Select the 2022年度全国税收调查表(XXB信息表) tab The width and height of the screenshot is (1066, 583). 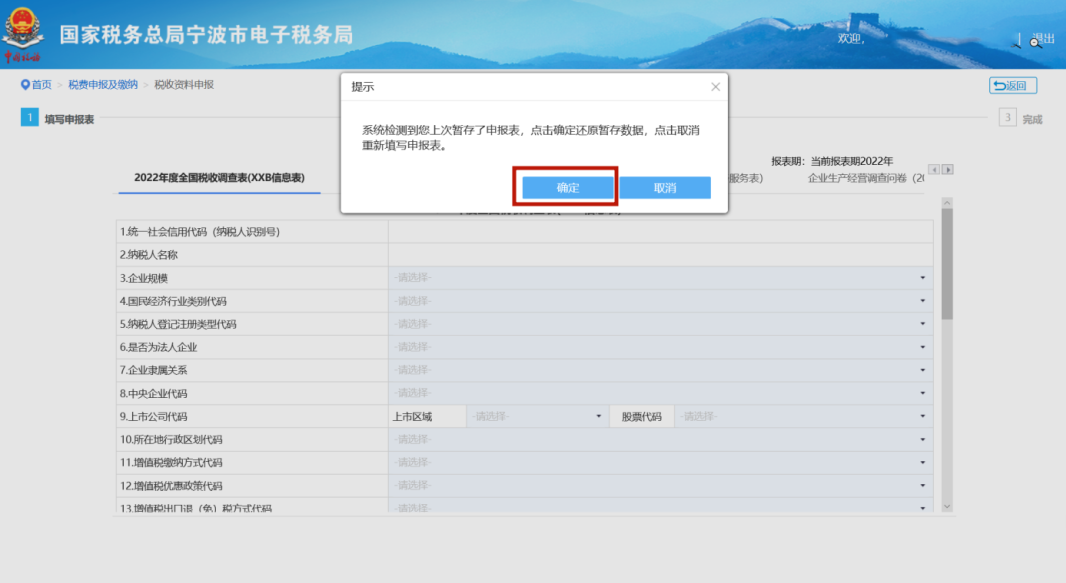click(x=219, y=178)
